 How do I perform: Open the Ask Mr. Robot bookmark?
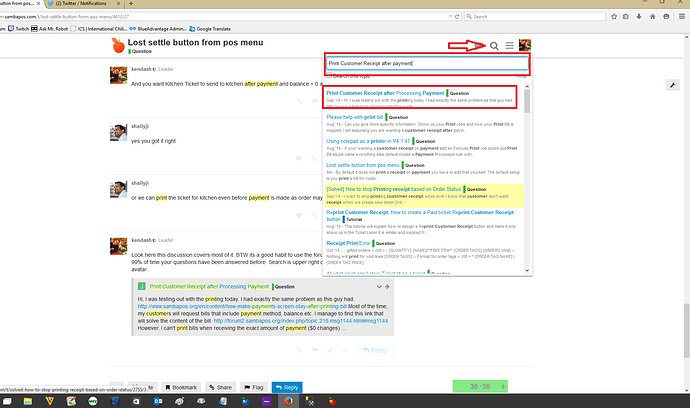pos(49,29)
